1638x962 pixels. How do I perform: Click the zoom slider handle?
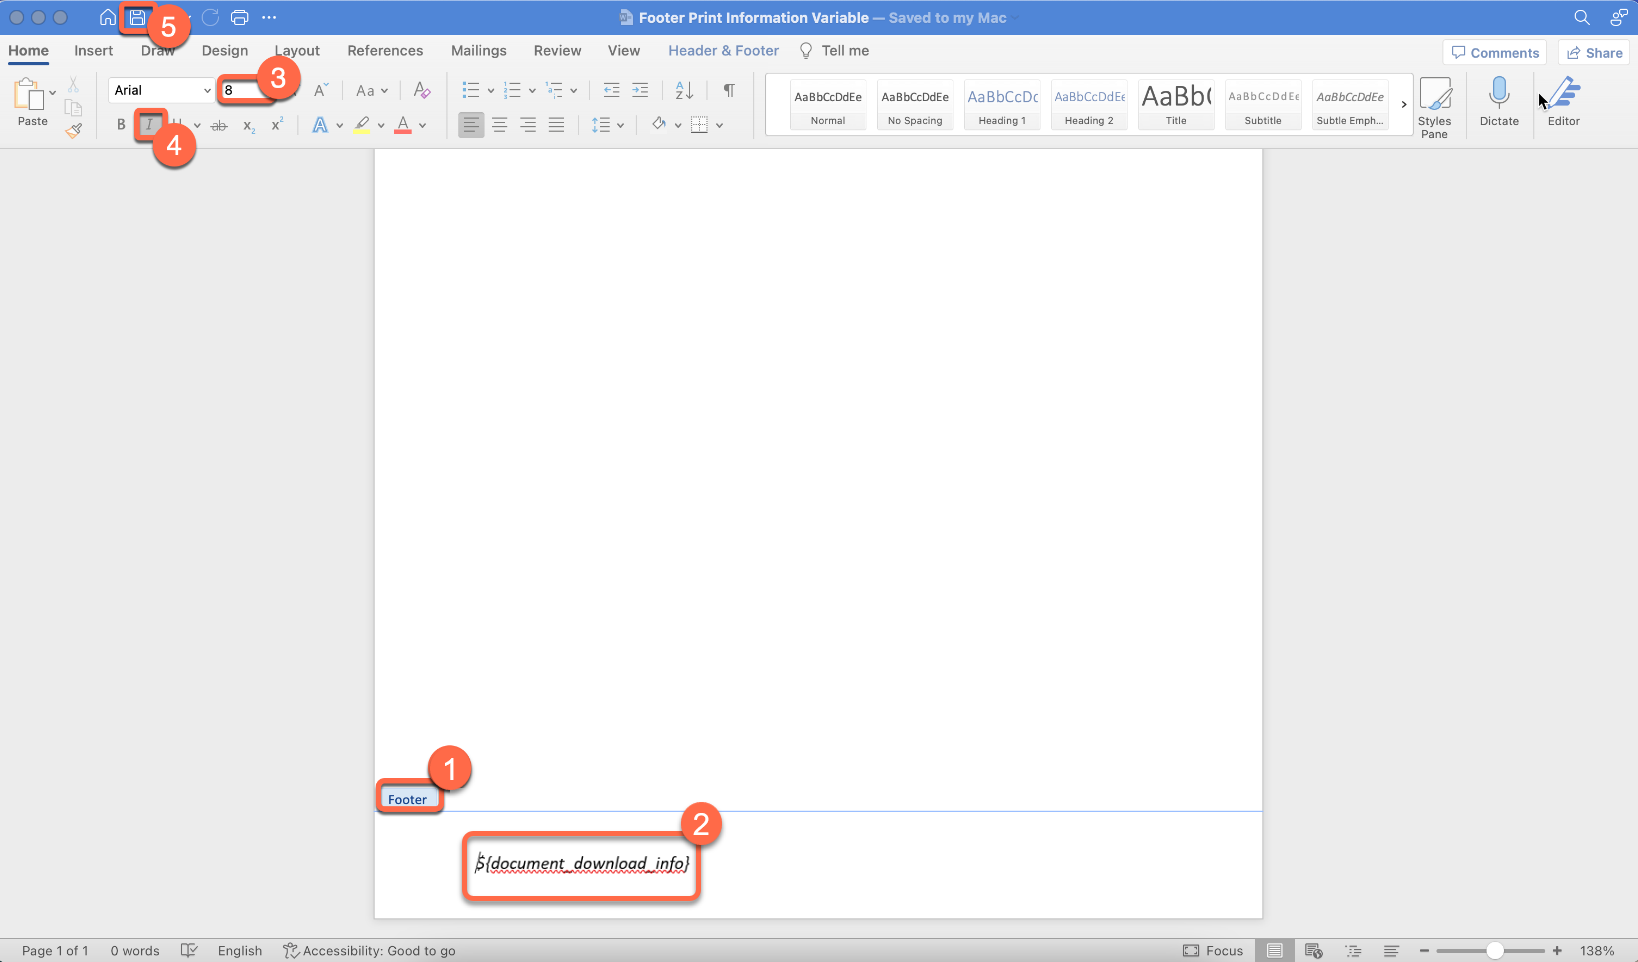(1494, 951)
